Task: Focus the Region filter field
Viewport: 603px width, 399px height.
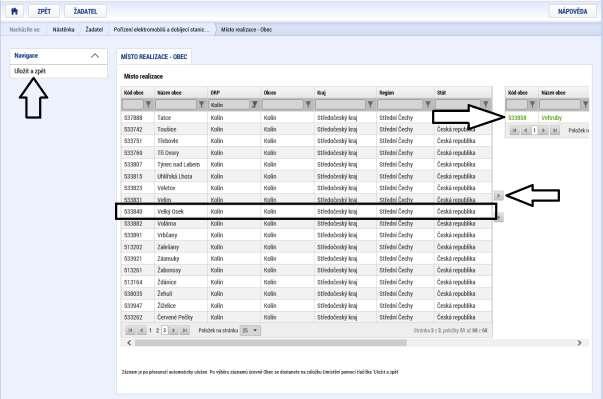Action: (x=401, y=104)
